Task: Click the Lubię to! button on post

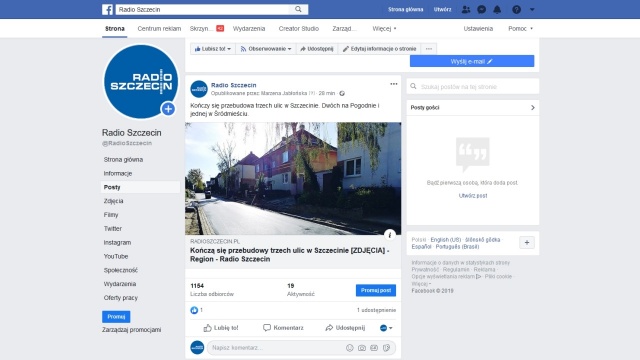Action: (221, 328)
